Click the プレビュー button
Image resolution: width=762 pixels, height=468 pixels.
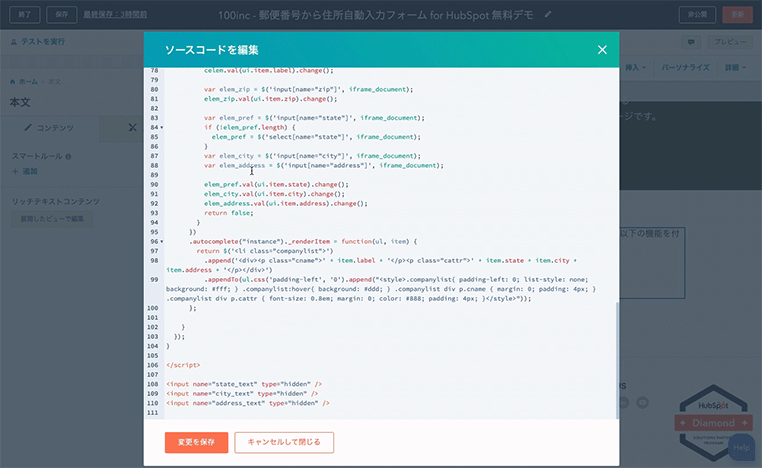730,42
